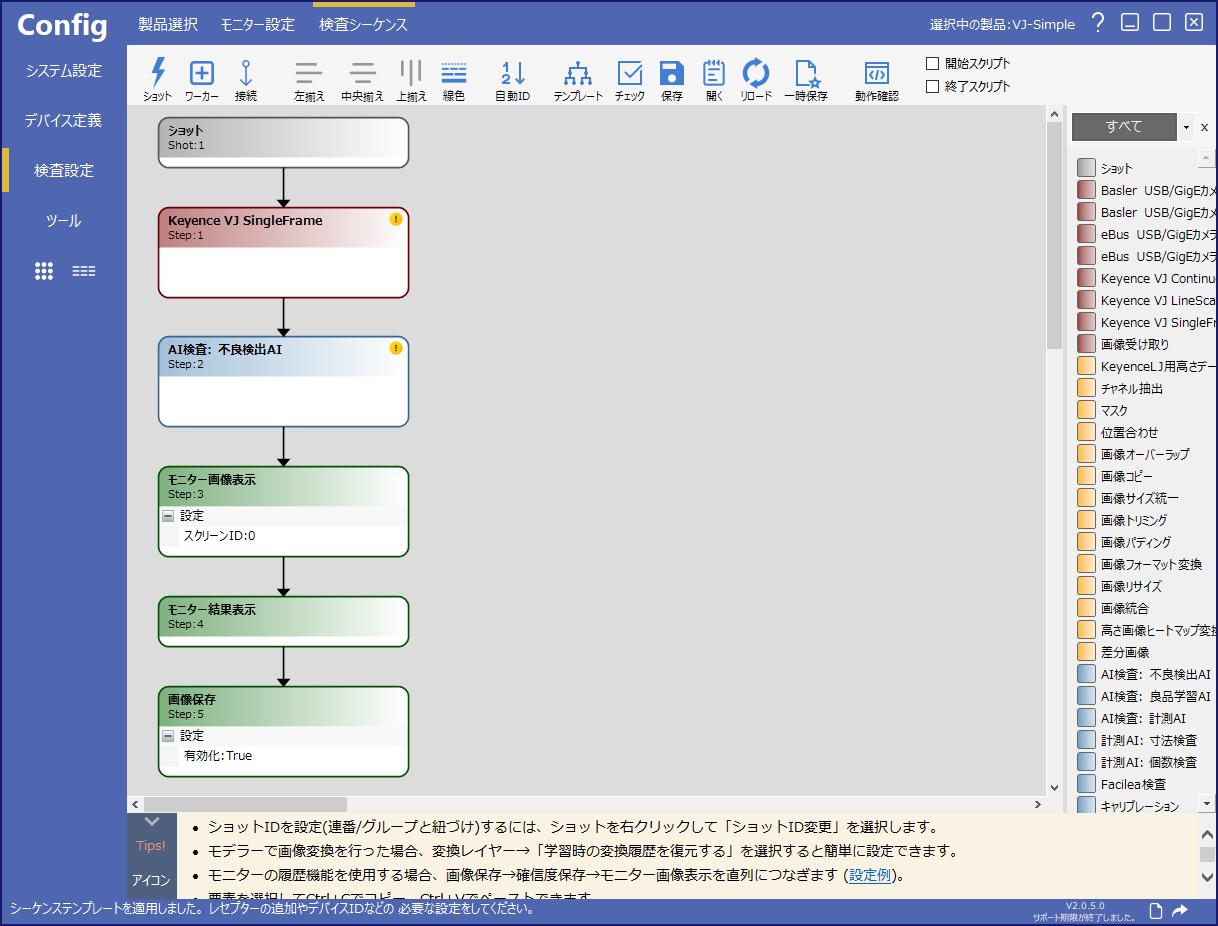Open the 設定例 link in tips

[868, 876]
